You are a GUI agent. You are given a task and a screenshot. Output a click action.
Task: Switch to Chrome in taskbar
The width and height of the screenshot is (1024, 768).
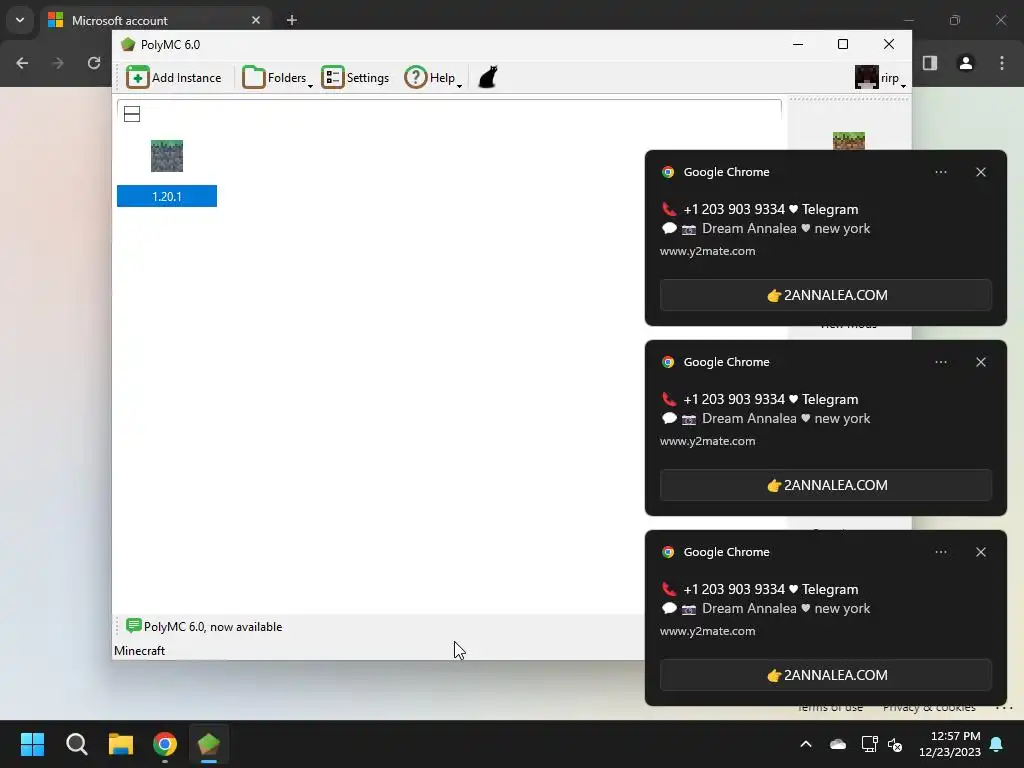pyautogui.click(x=165, y=744)
